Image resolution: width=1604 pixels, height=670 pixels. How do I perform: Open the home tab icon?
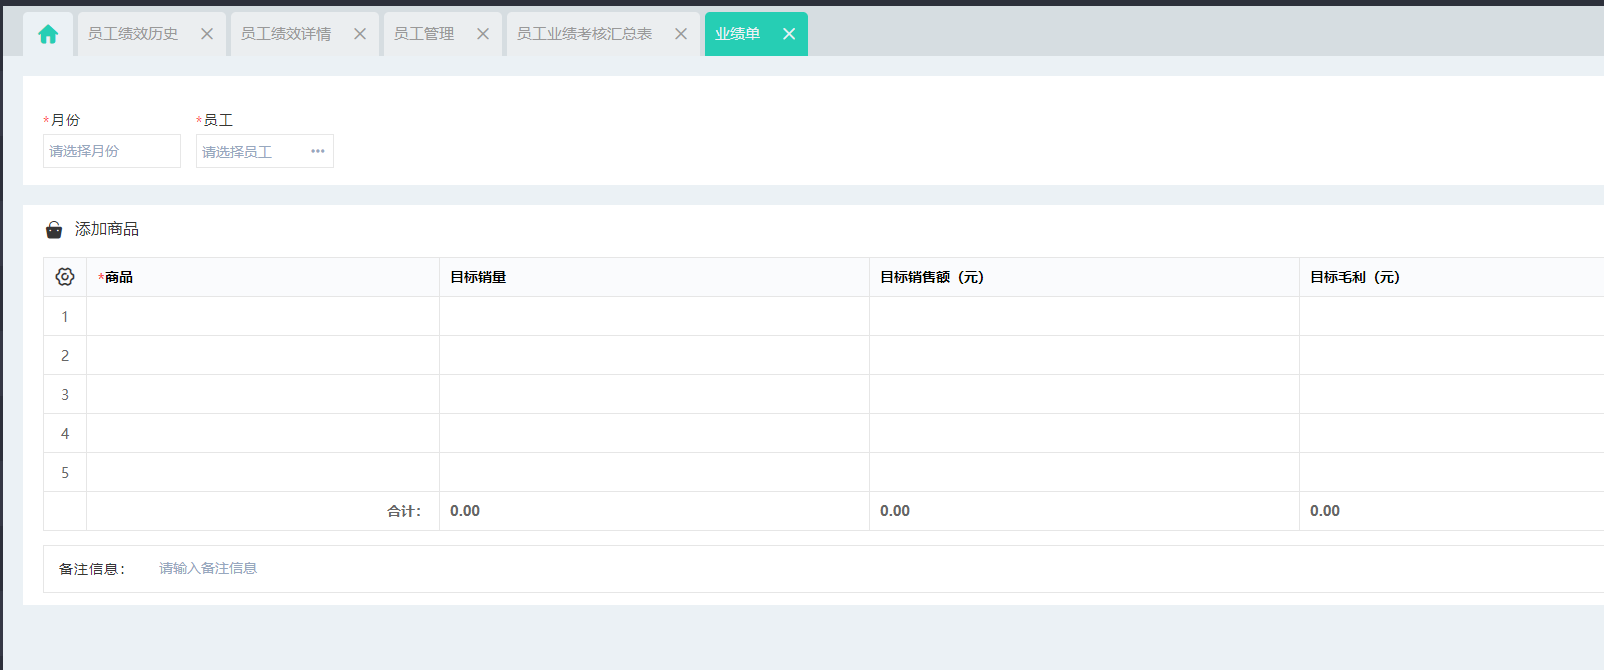point(48,34)
